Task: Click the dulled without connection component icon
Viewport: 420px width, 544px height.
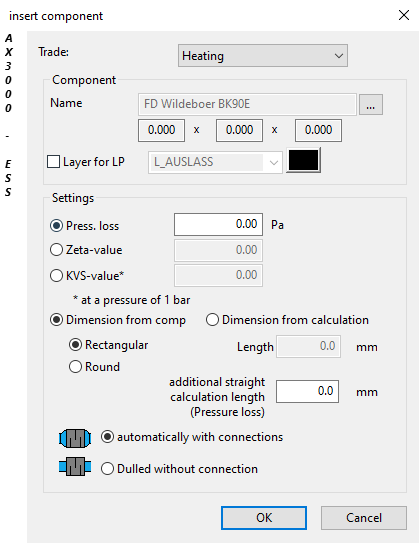Action: point(75,466)
